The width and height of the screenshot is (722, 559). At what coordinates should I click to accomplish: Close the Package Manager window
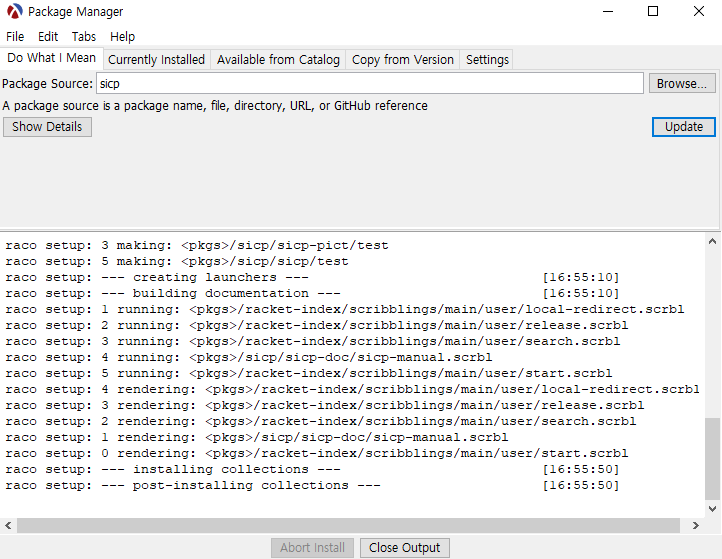click(x=699, y=12)
